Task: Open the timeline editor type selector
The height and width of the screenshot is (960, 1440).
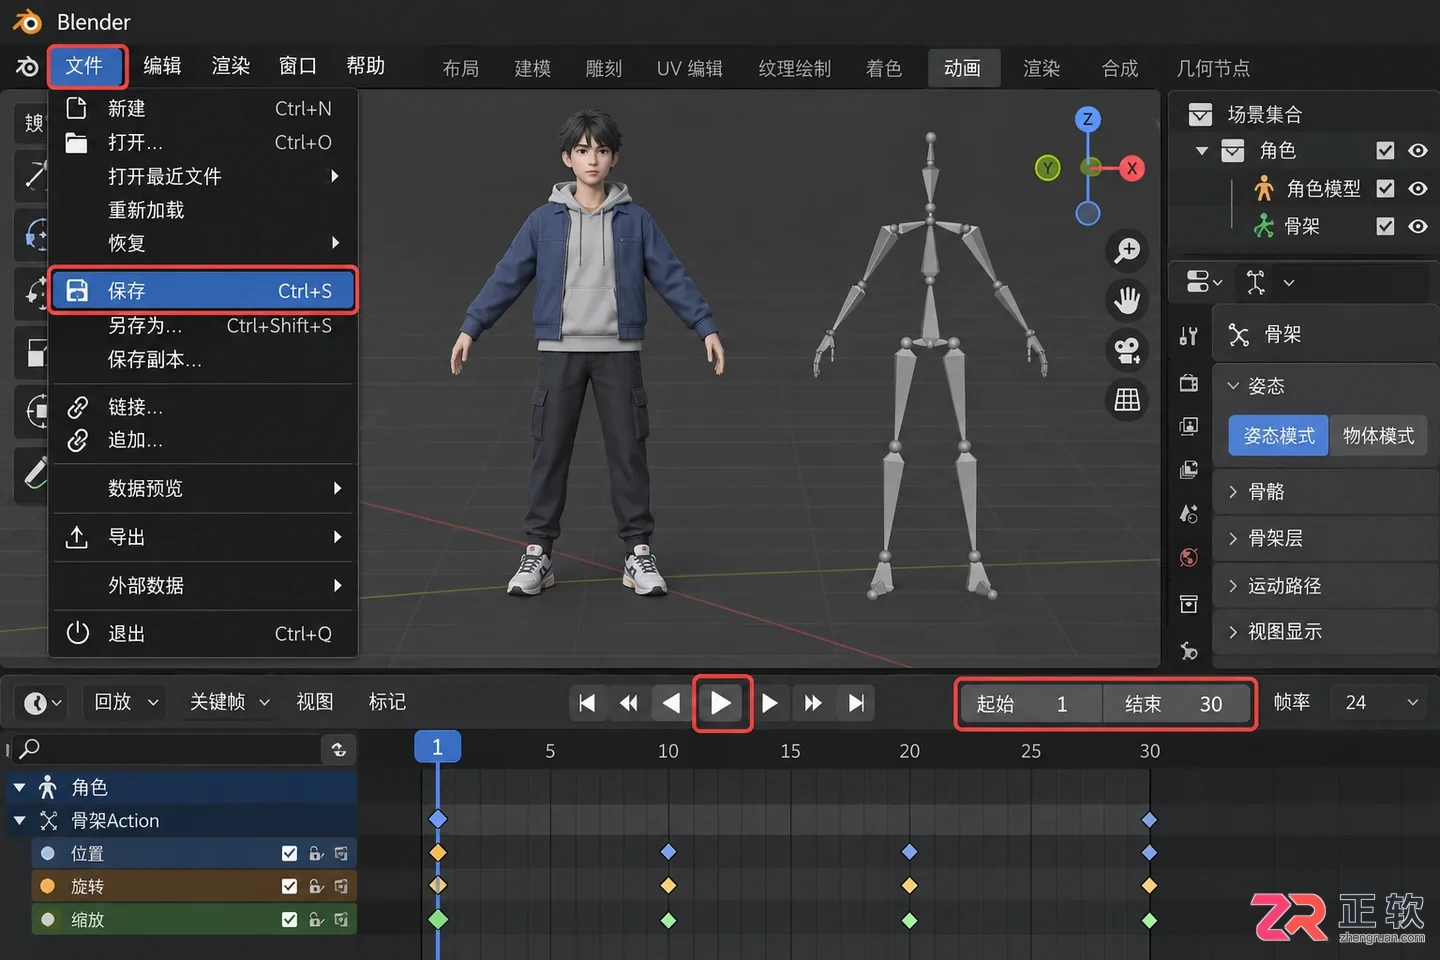Action: (x=43, y=703)
